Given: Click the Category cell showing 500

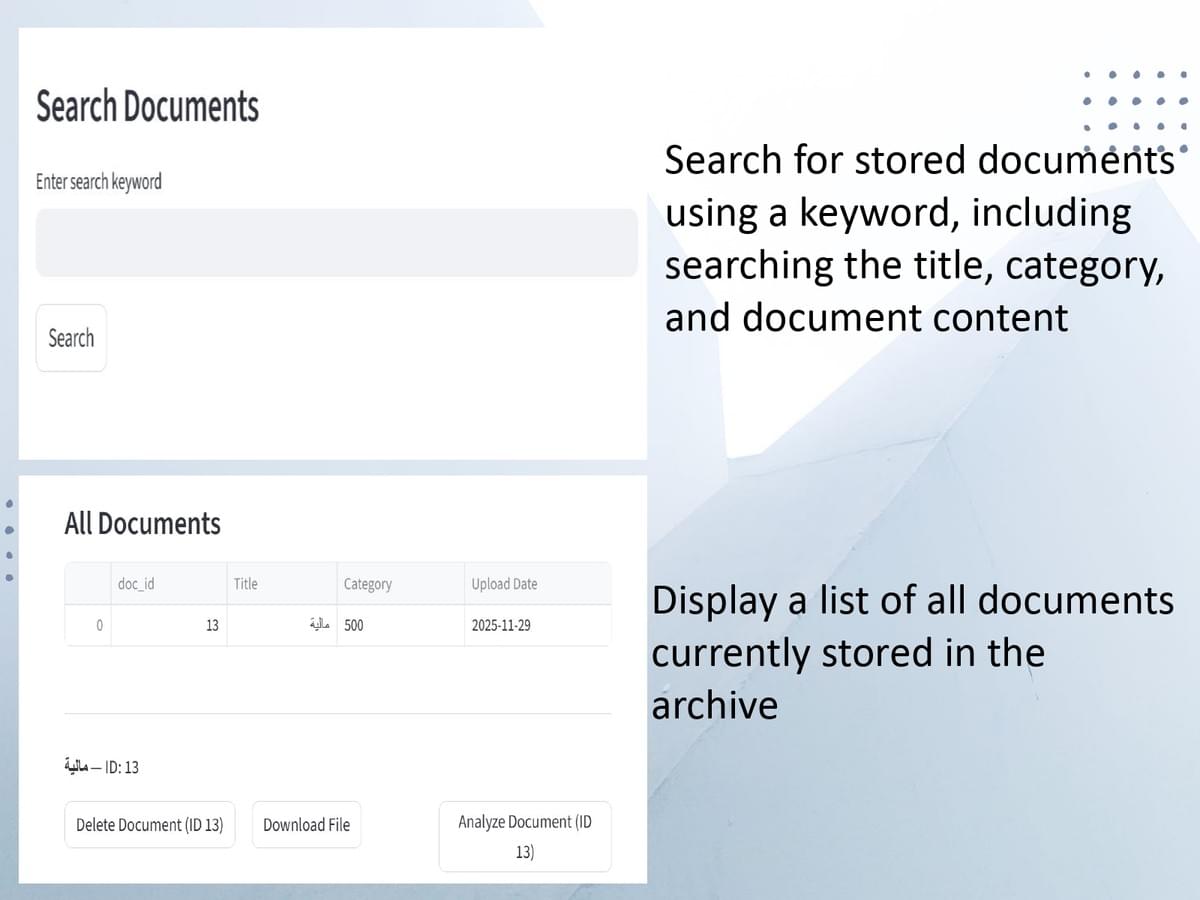Looking at the screenshot, I should [401, 626].
